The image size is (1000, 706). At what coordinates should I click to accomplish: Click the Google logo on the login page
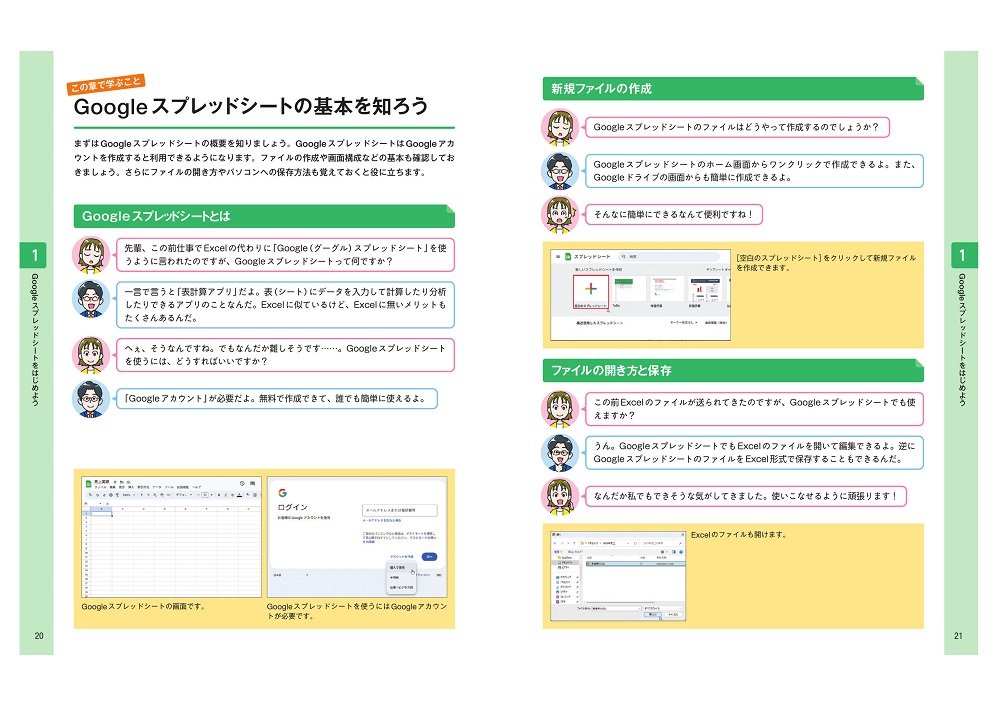[283, 493]
